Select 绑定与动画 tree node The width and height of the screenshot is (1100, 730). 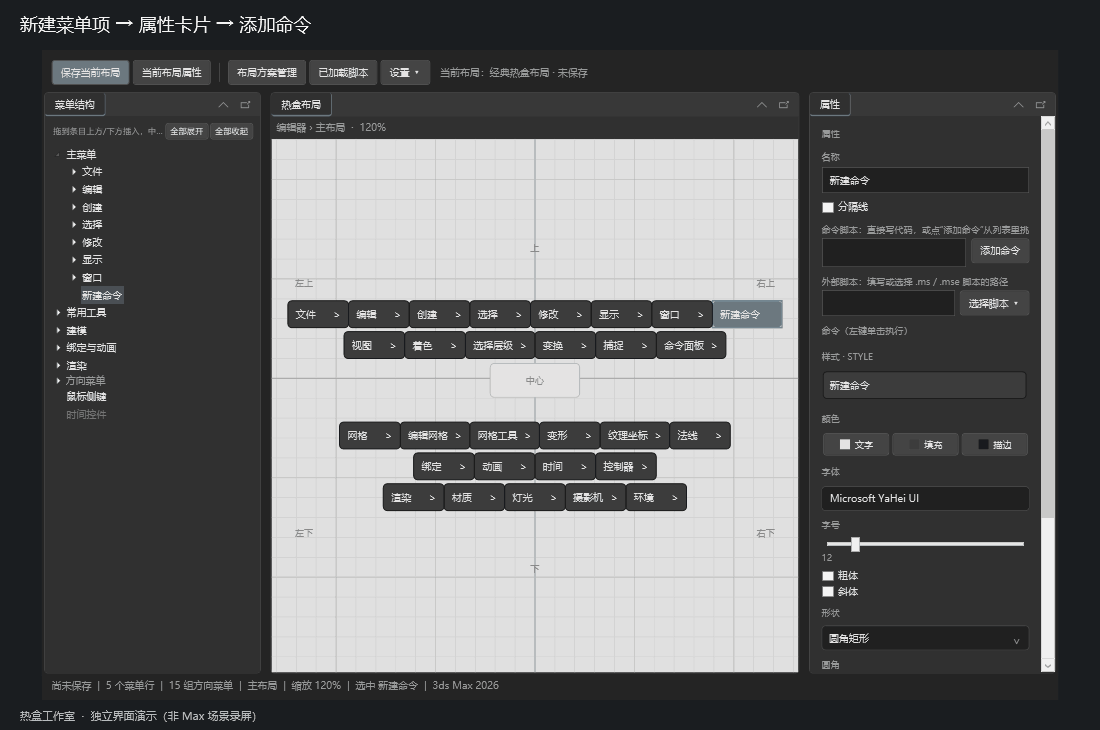click(x=91, y=348)
